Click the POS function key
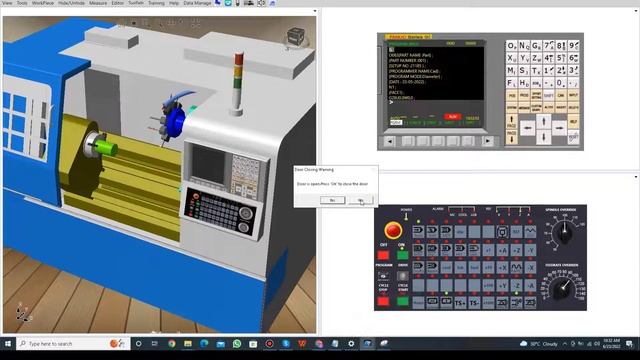This screenshot has height=360, width=640. (x=511, y=96)
